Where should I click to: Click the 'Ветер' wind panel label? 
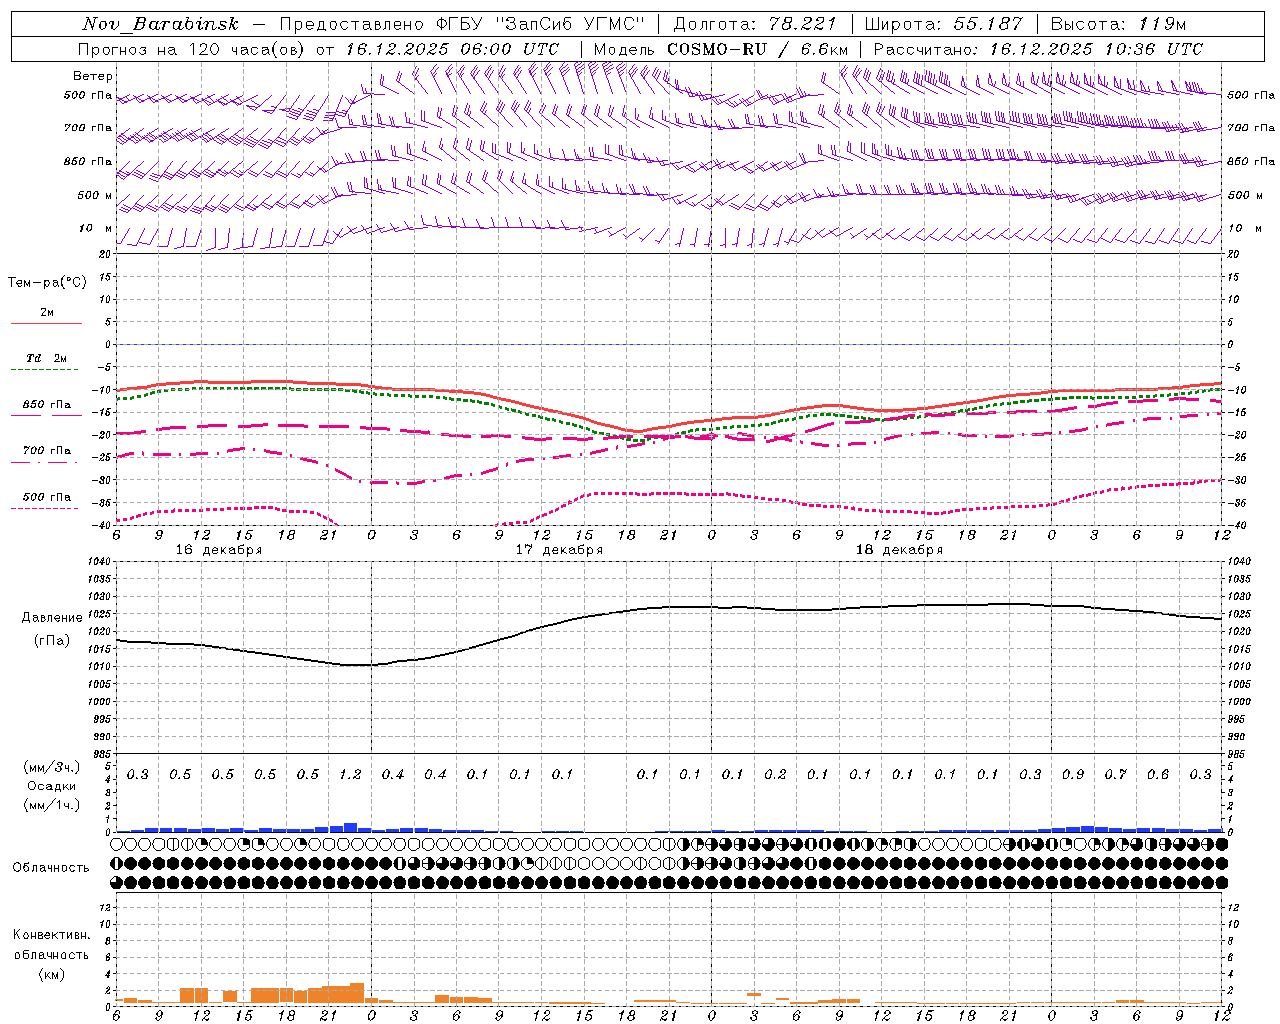click(93, 76)
